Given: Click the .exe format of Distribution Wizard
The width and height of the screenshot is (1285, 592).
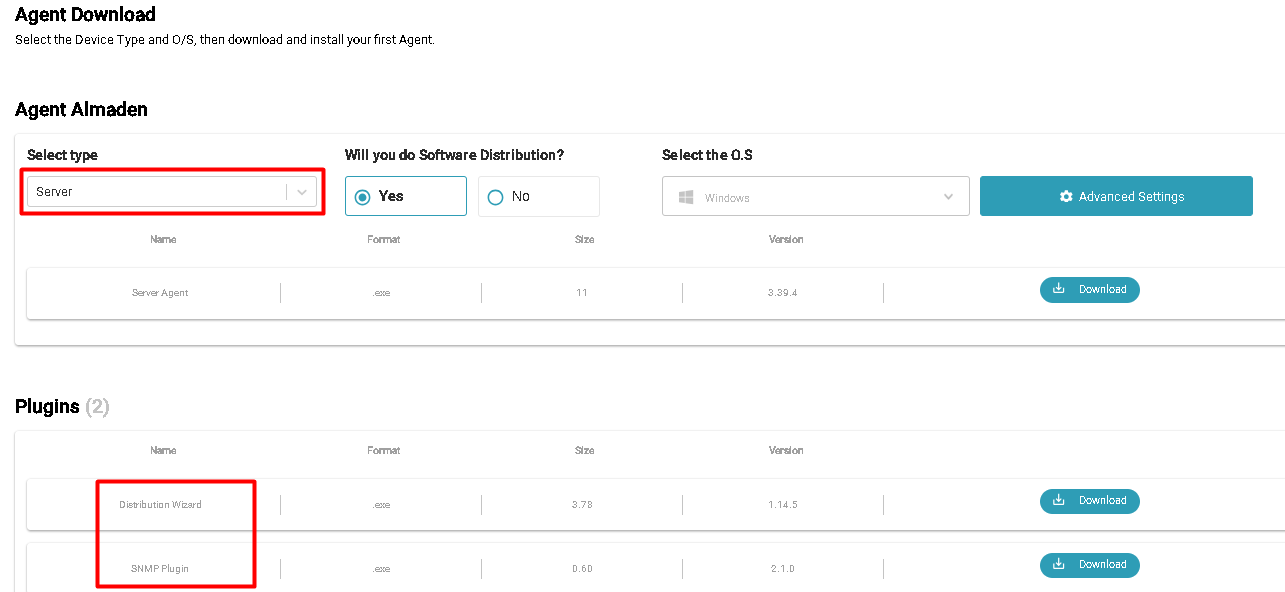Looking at the screenshot, I should coord(381,504).
